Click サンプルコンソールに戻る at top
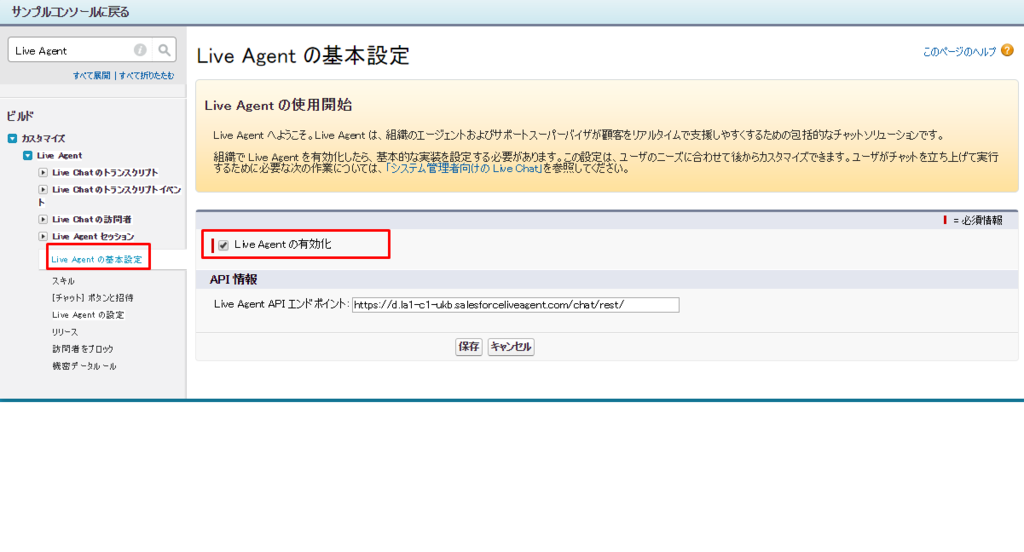 (71, 12)
